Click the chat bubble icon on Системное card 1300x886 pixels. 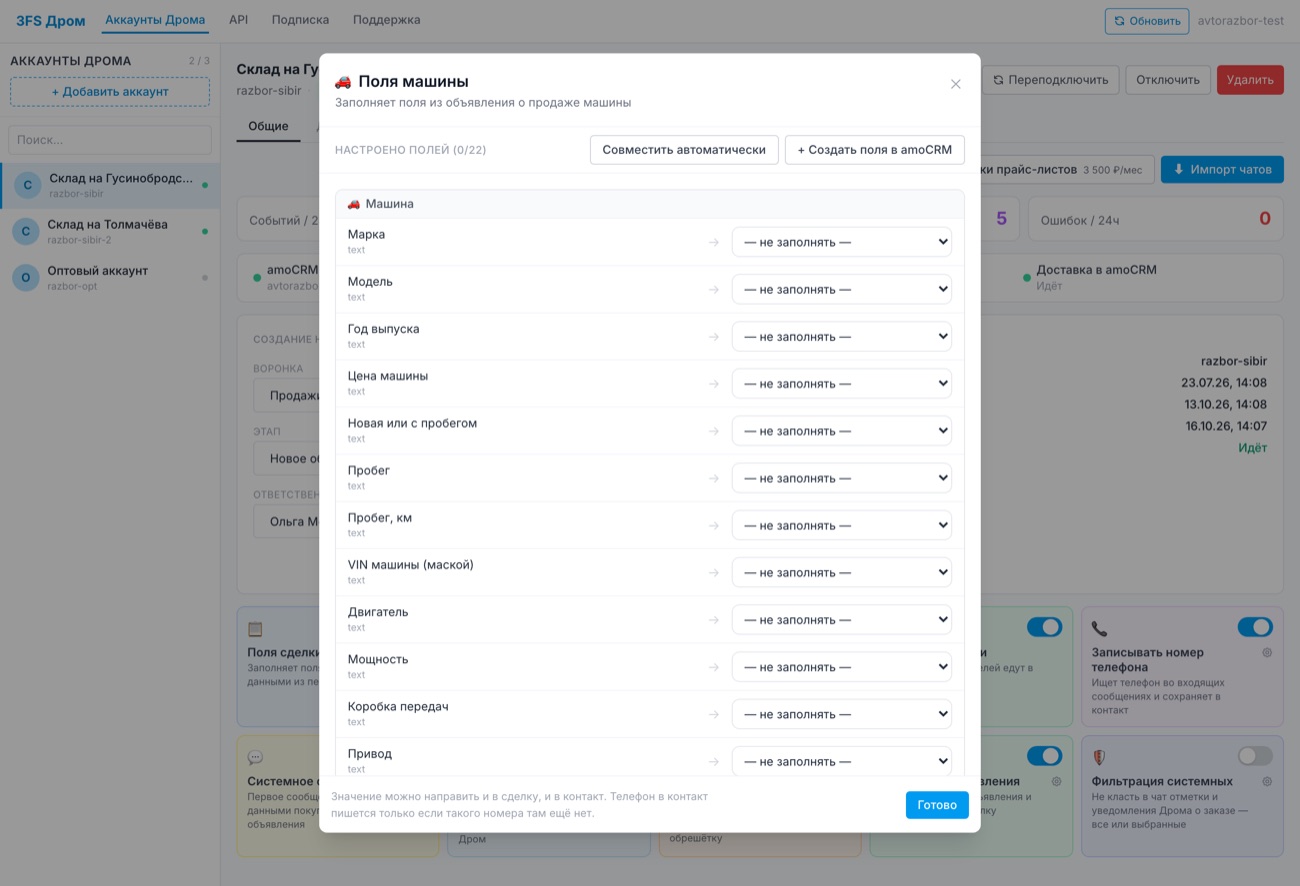pos(255,758)
